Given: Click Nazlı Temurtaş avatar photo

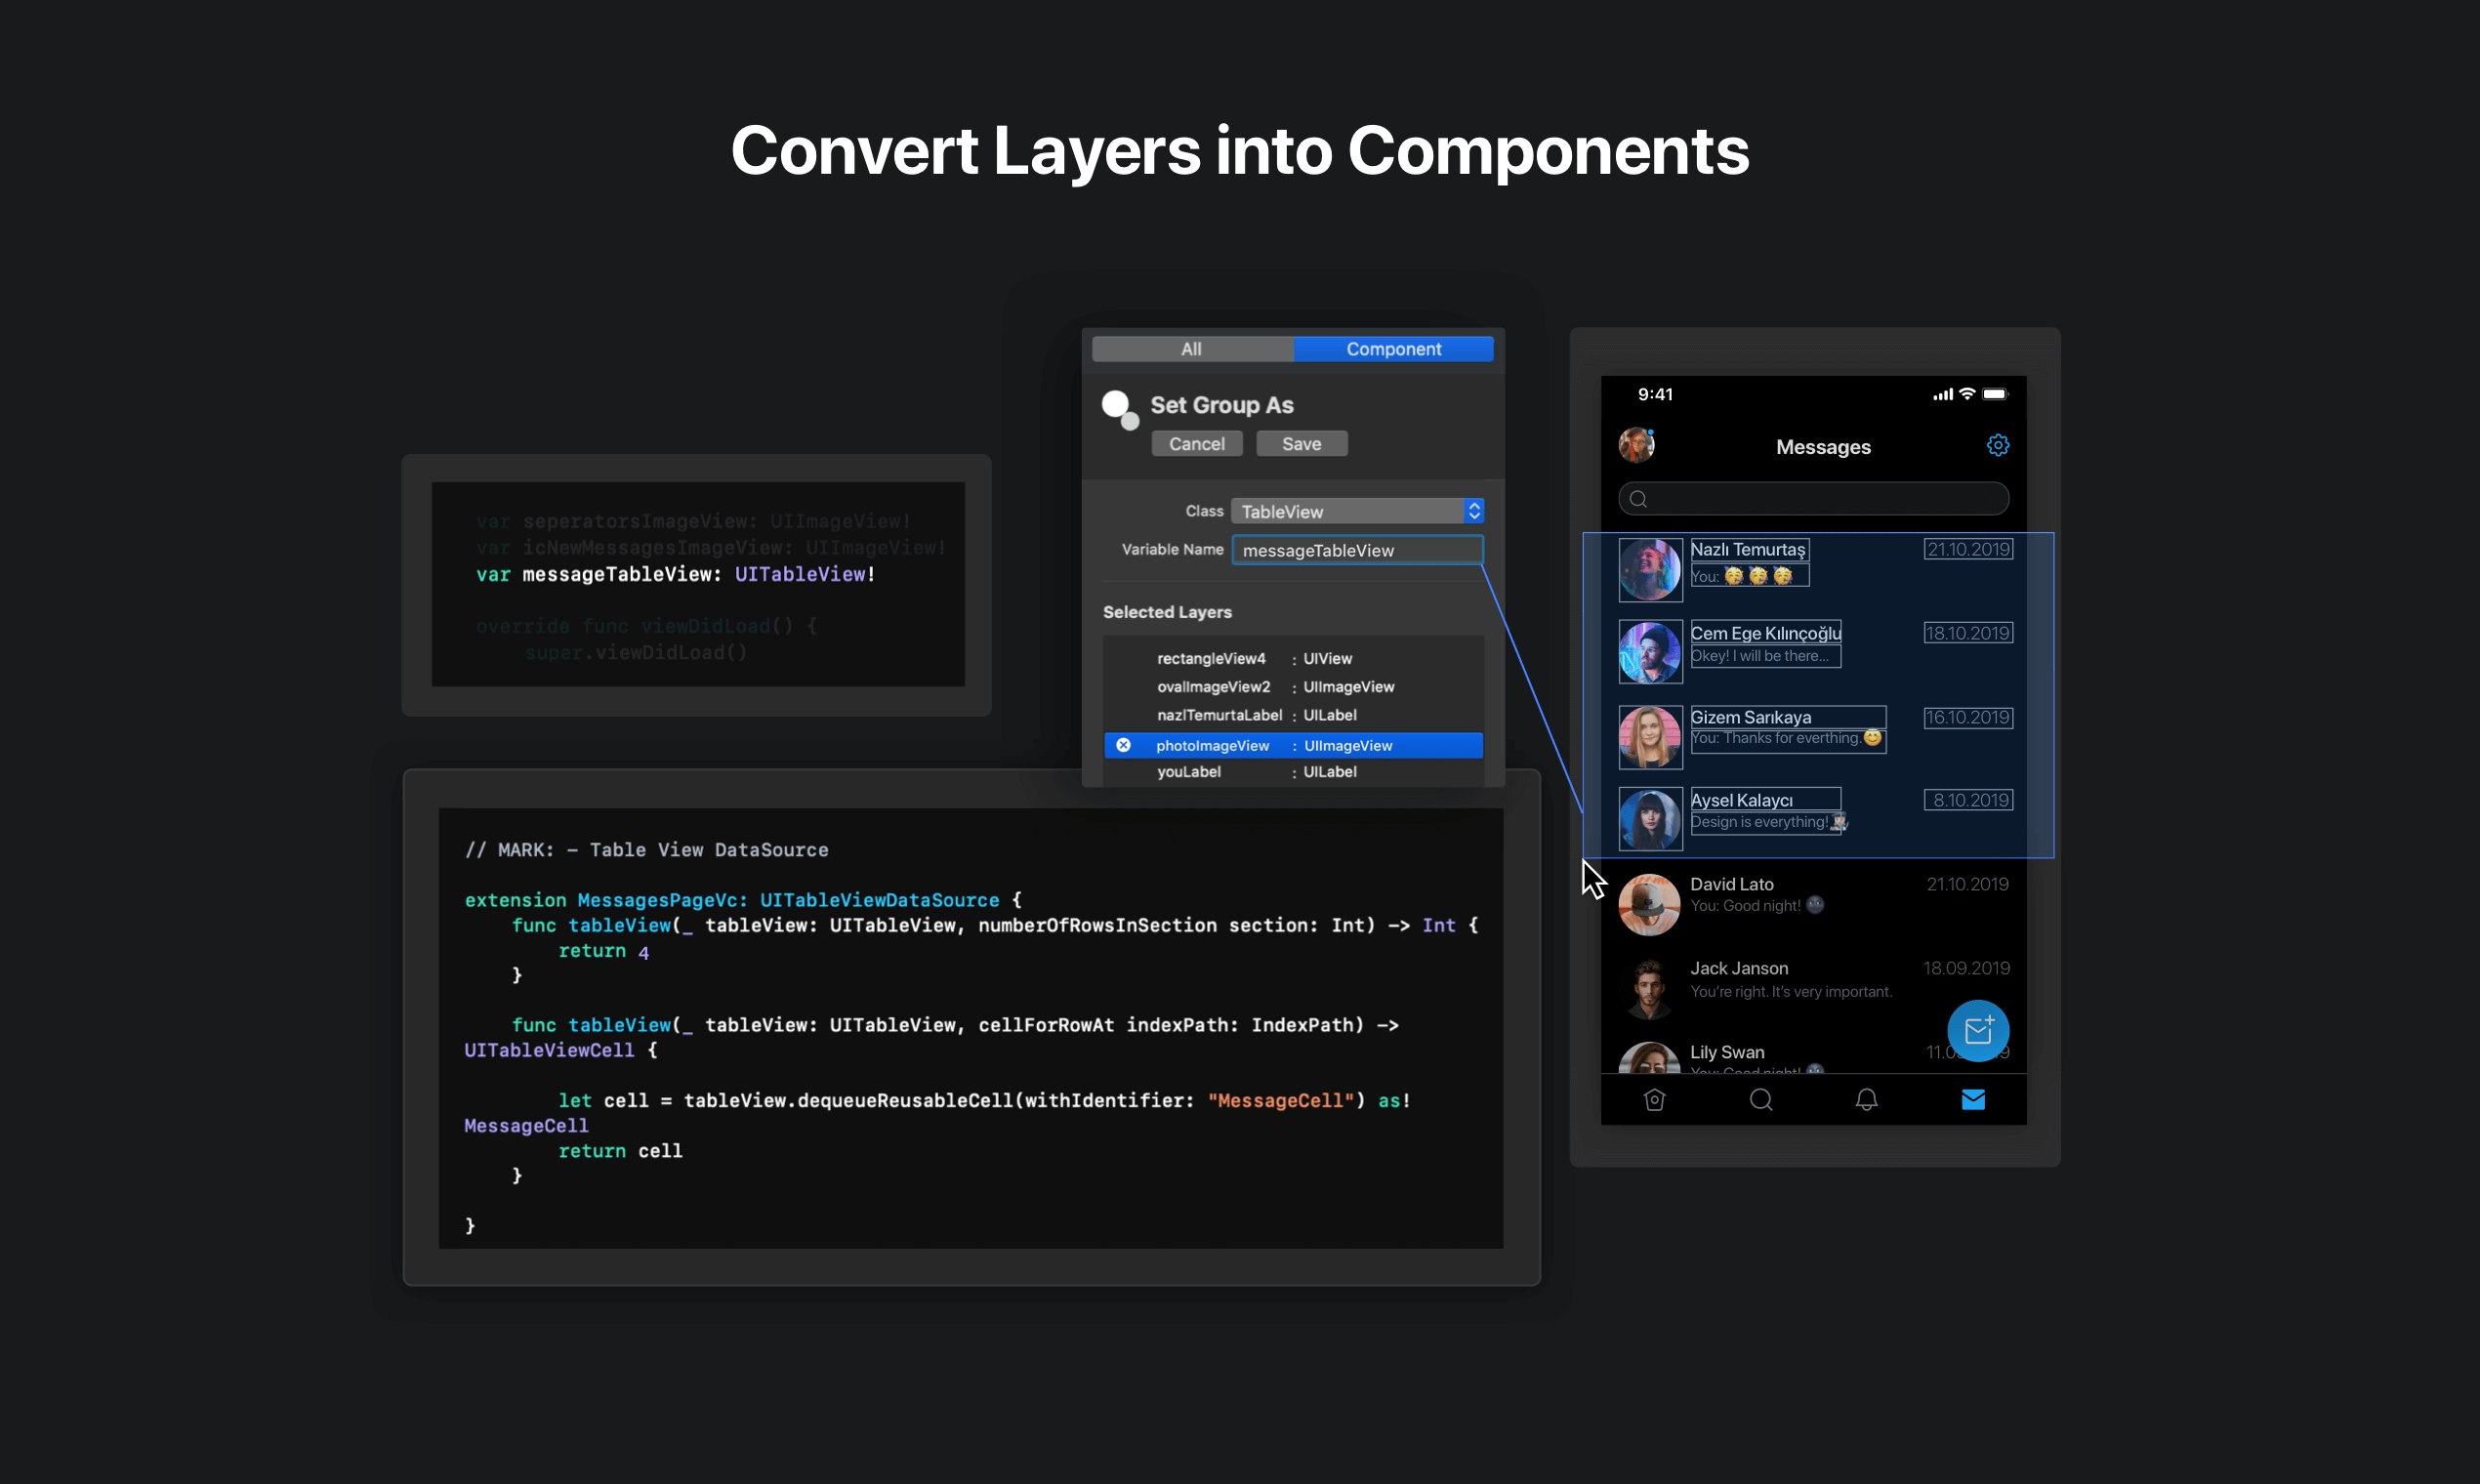Looking at the screenshot, I should pyautogui.click(x=1650, y=569).
